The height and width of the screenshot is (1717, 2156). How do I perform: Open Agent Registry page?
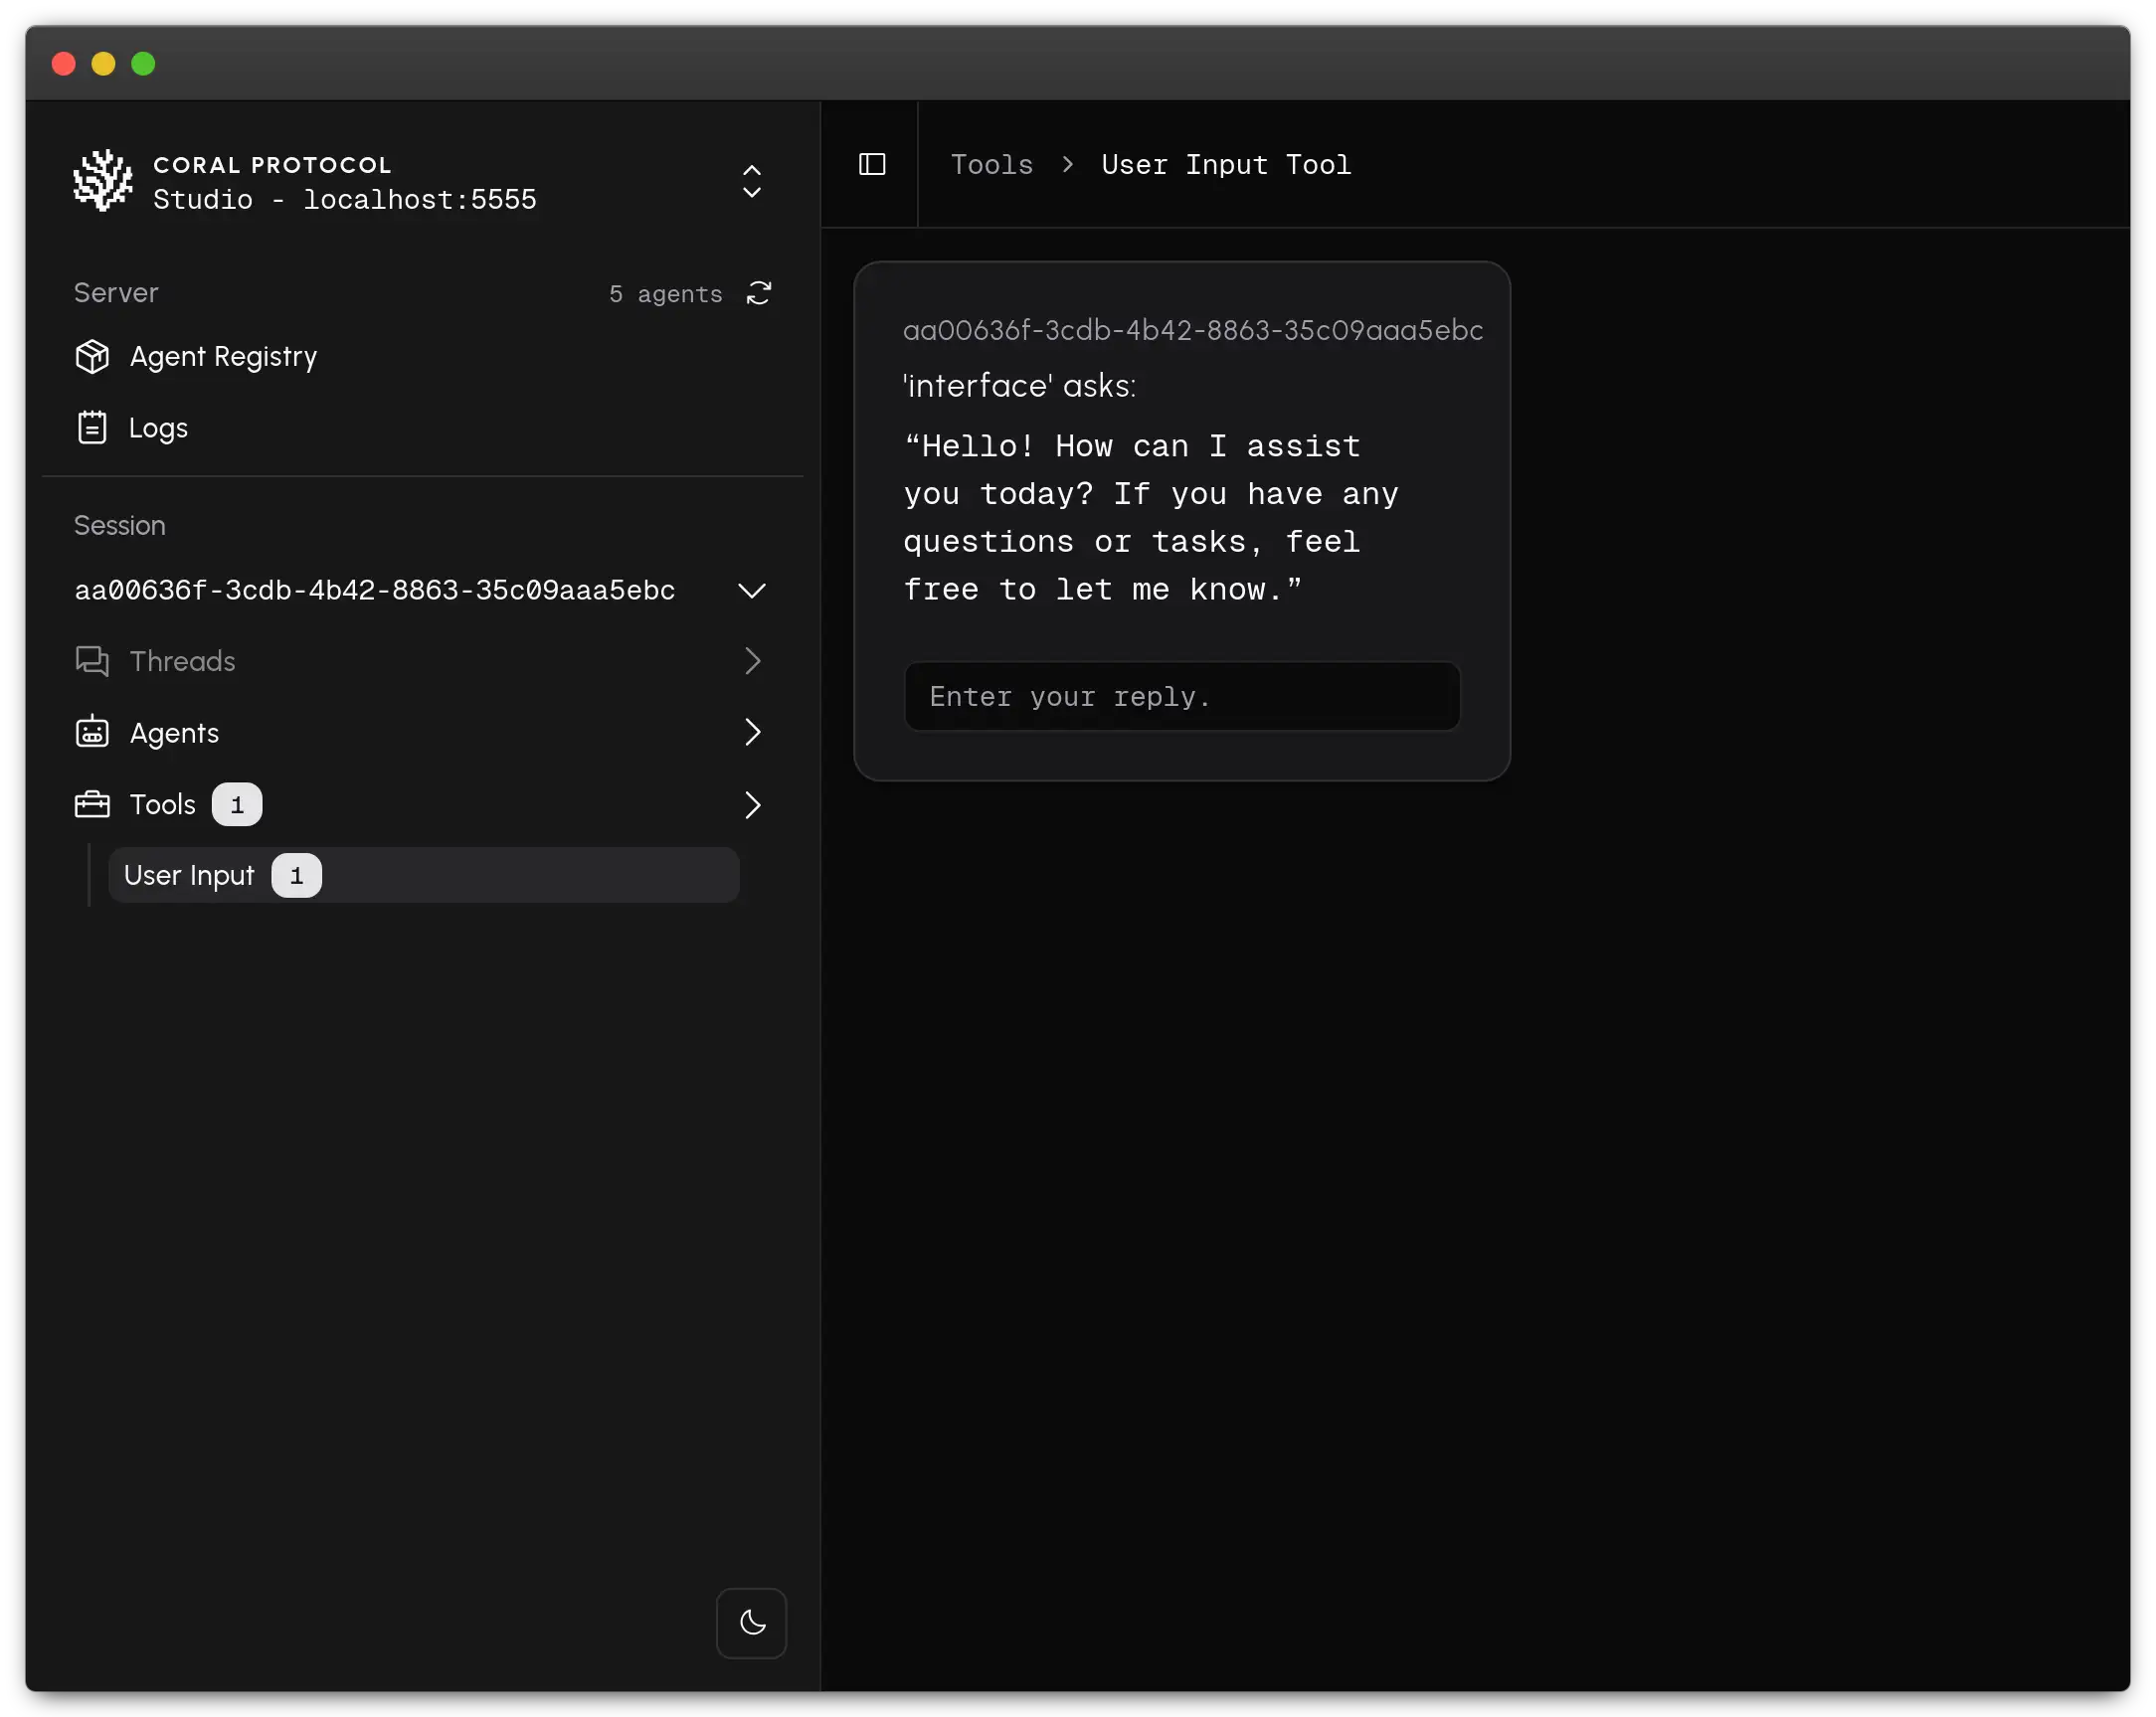[223, 357]
